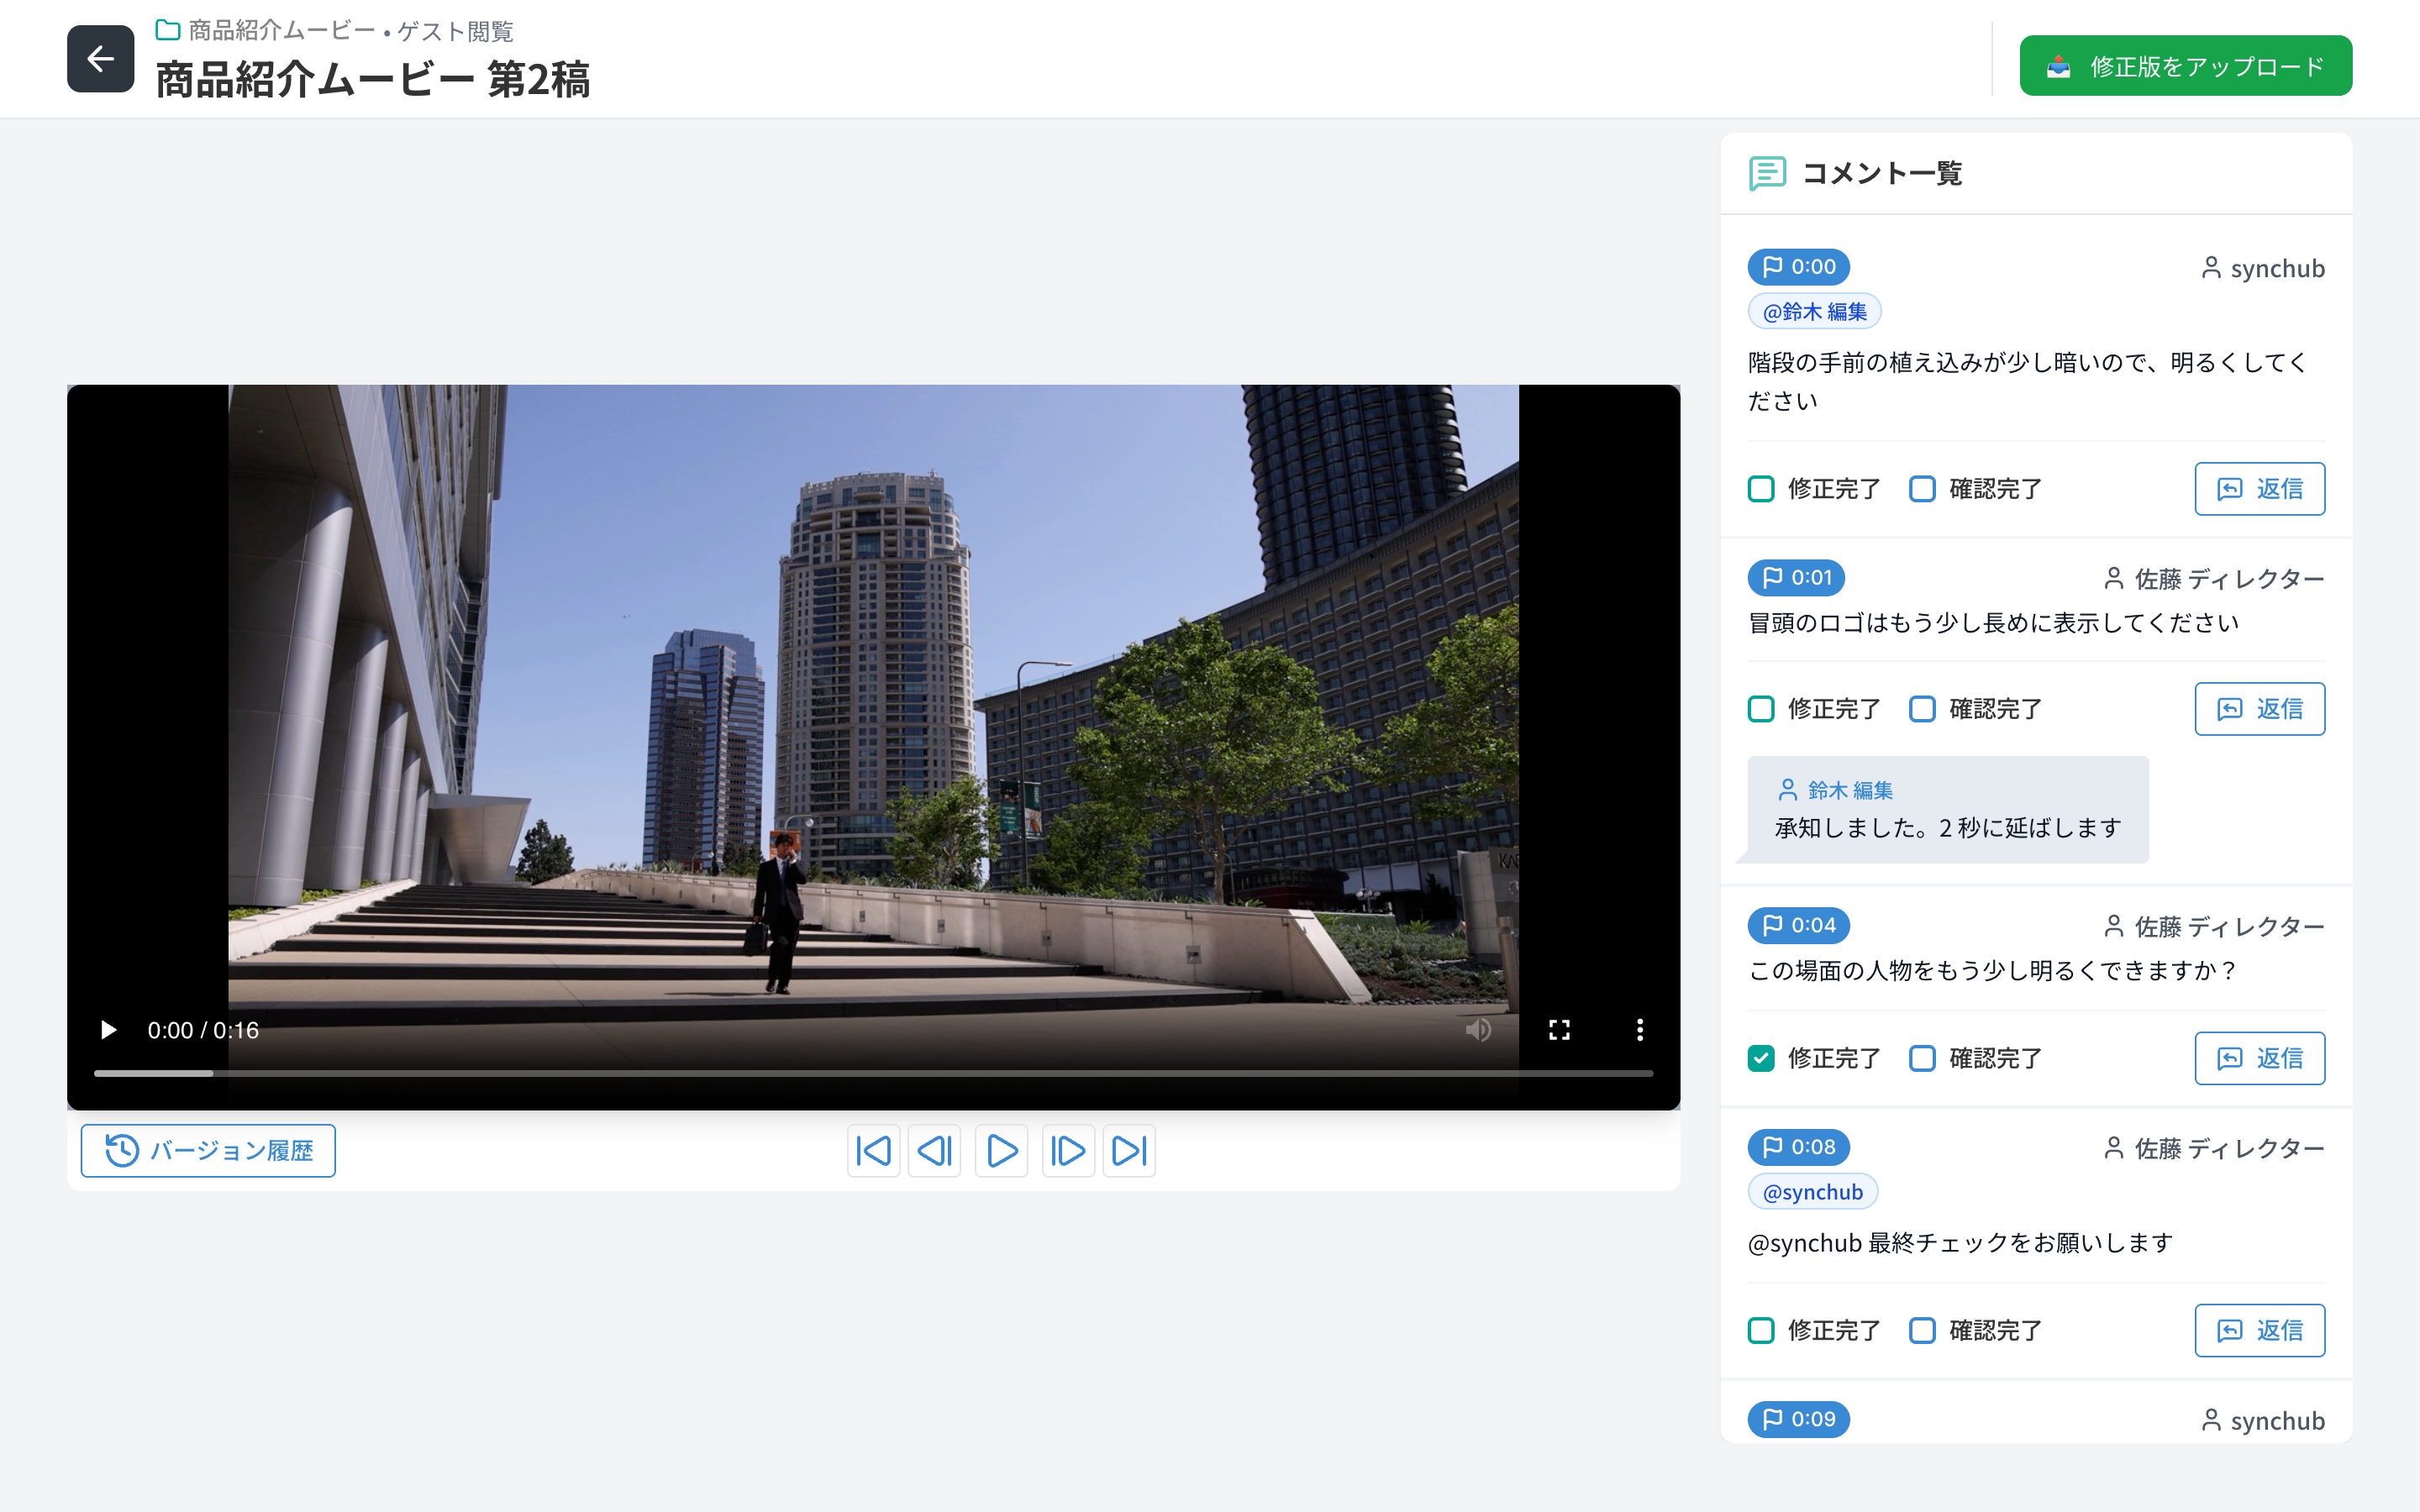Skip to the last frame icon
Viewport: 2420px width, 1512px height.
coord(1129,1151)
